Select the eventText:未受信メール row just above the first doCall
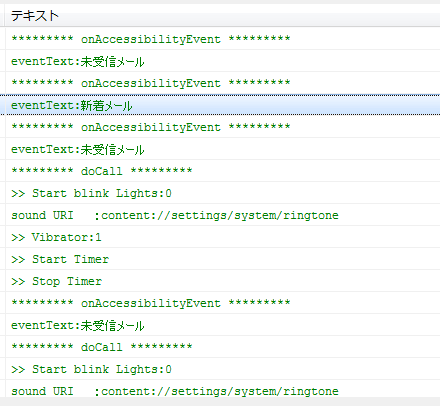 tap(223, 149)
